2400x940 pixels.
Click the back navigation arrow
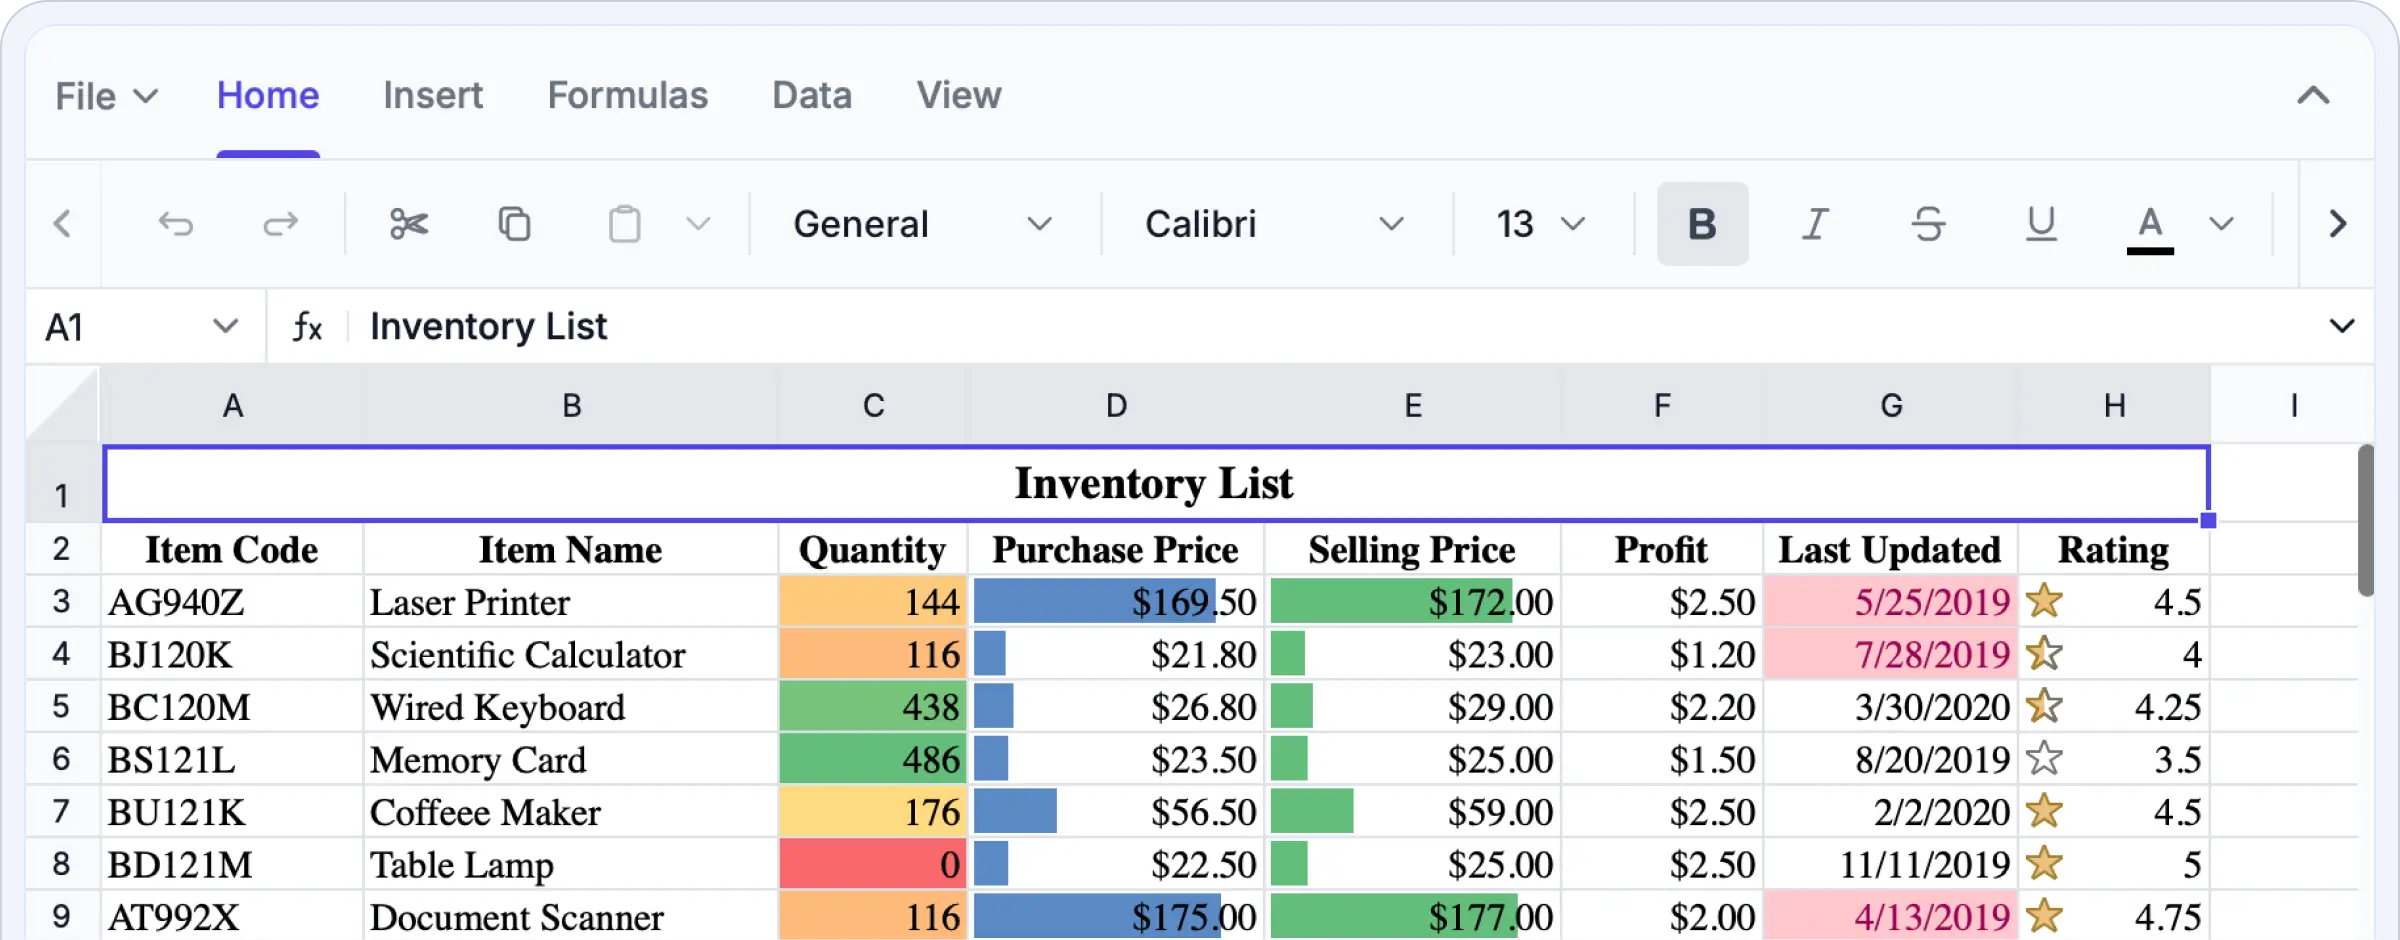click(63, 224)
